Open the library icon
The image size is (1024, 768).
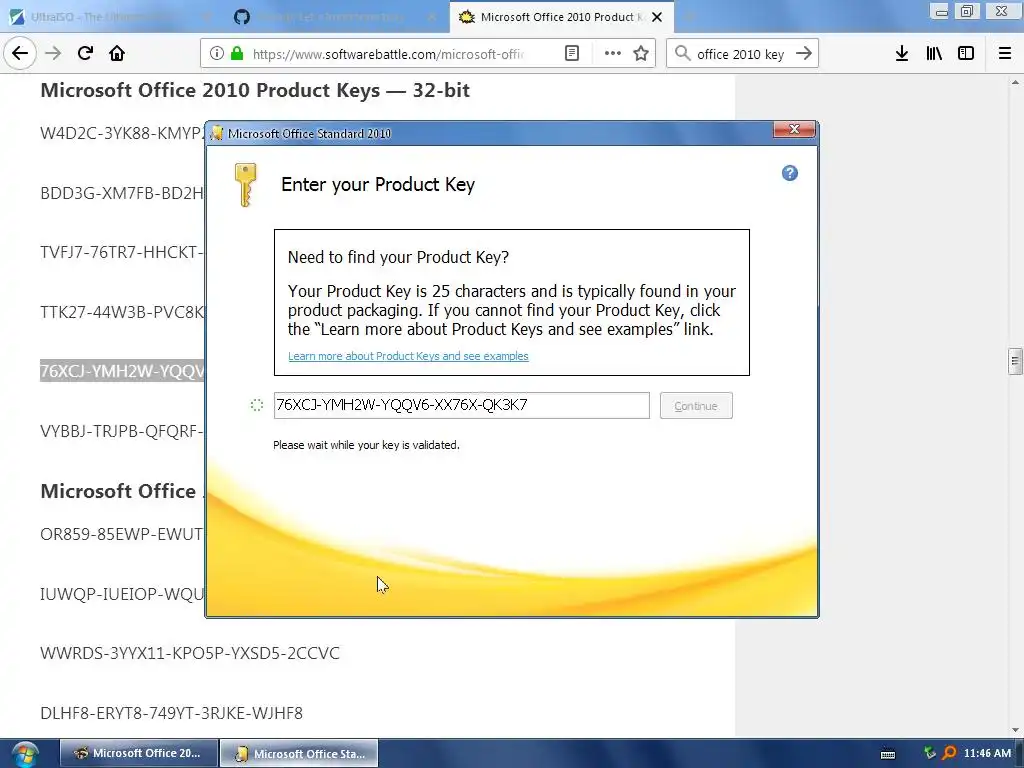click(x=934, y=54)
